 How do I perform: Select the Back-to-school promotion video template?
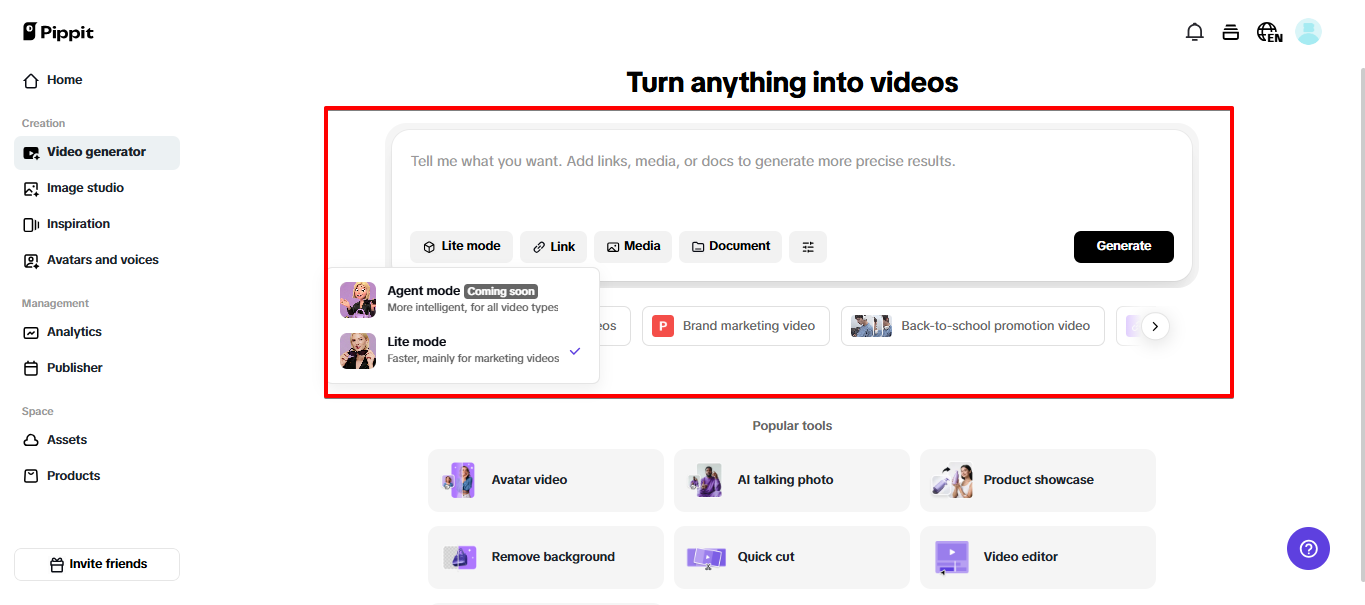[x=972, y=325]
